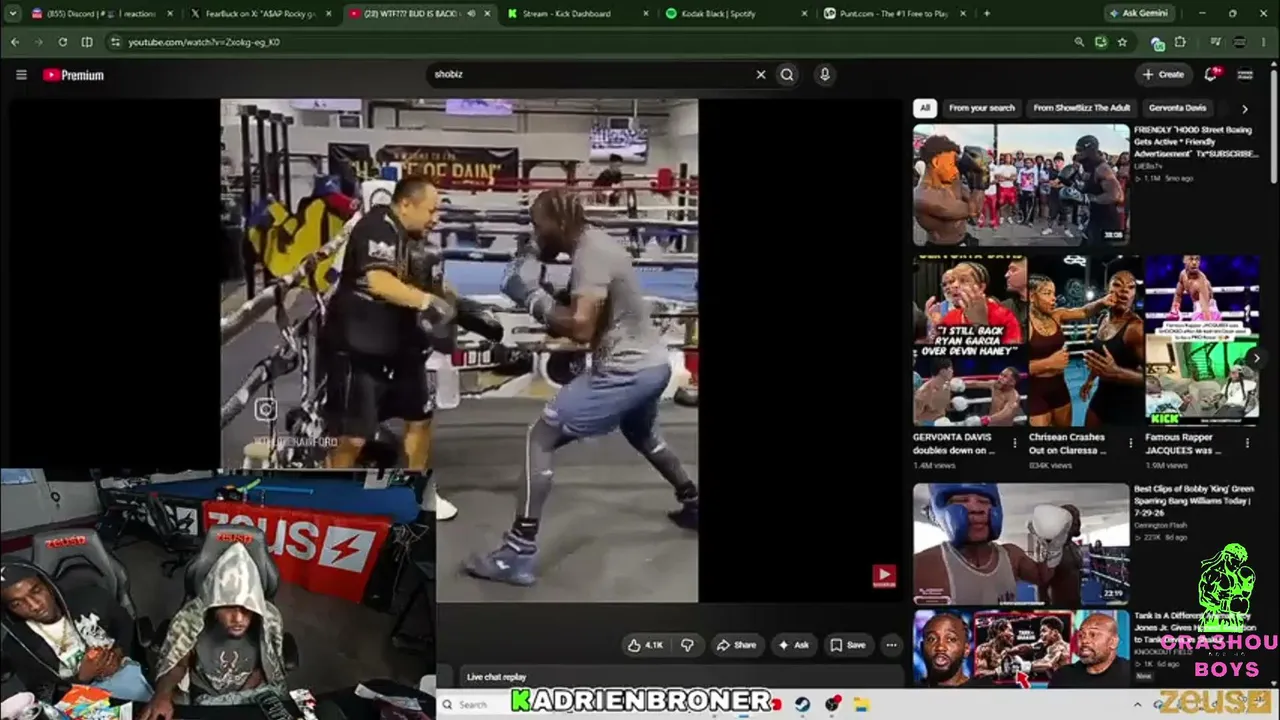The height and width of the screenshot is (720, 1280).
Task: Open options for Chrisean Crashes Out short
Action: (x=1131, y=442)
